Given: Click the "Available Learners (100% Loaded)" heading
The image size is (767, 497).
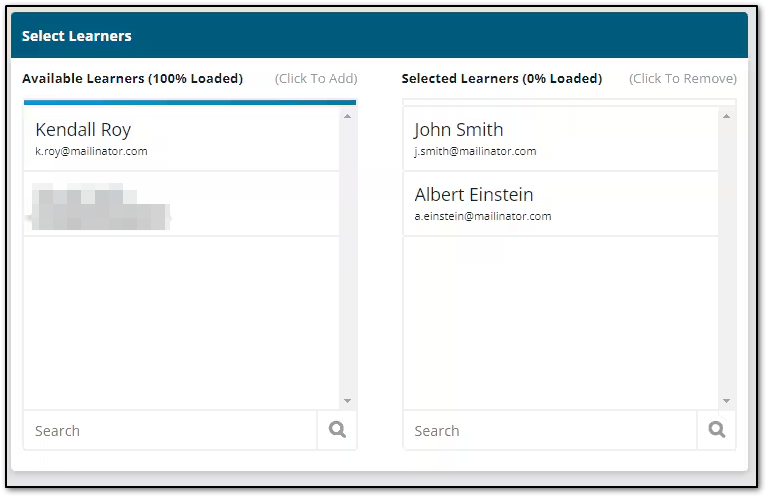Looking at the screenshot, I should (x=132, y=79).
